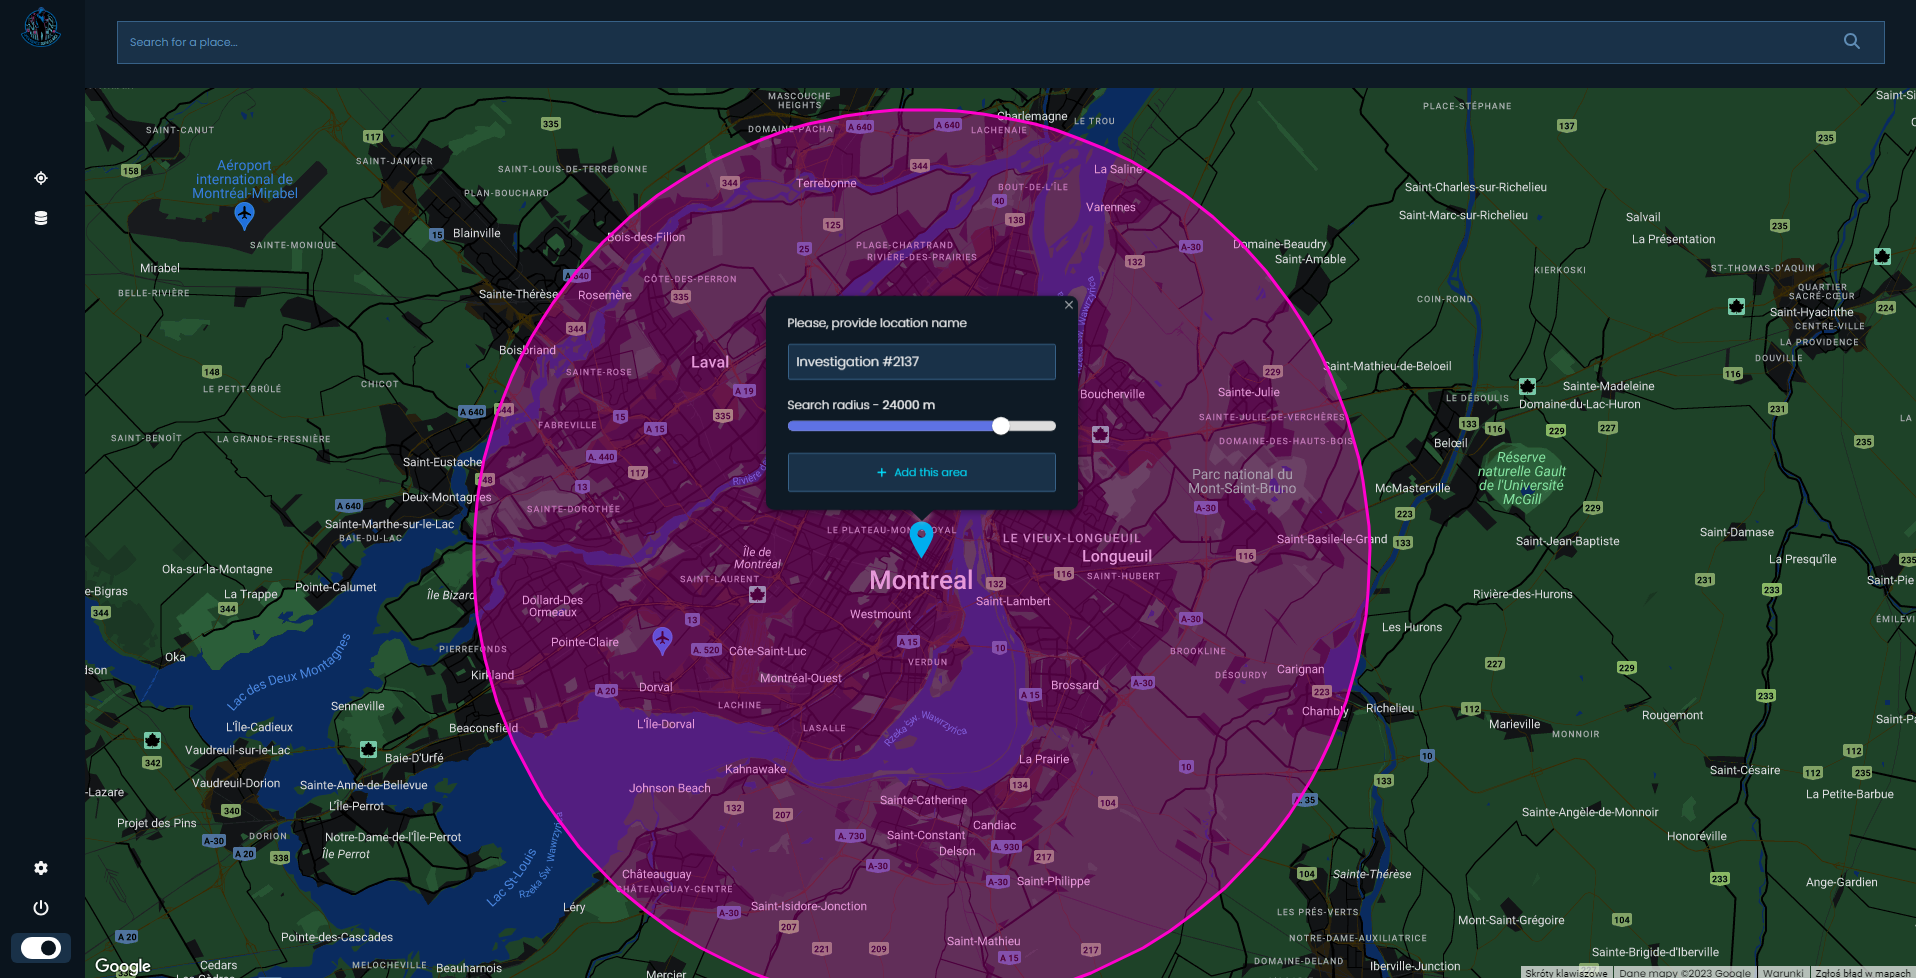
Task: Toggle the dark mode switch
Action: [41, 947]
